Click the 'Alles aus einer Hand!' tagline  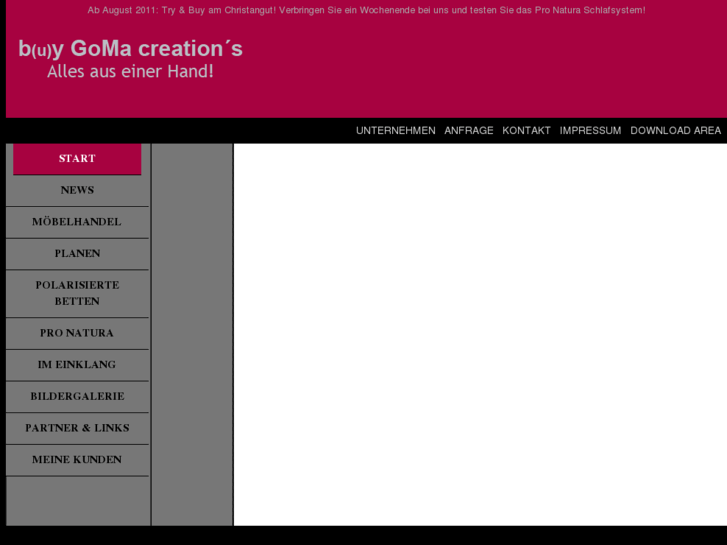(x=130, y=71)
